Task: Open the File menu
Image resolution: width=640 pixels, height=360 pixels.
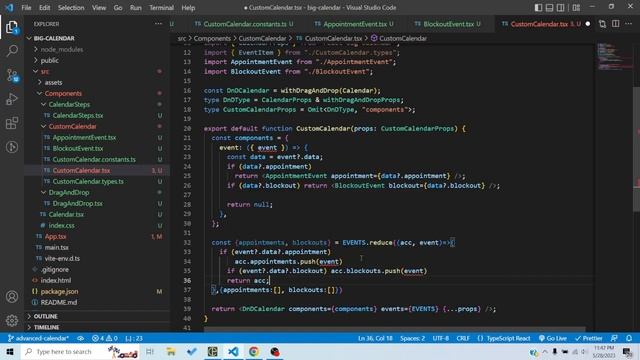Action: [26, 8]
